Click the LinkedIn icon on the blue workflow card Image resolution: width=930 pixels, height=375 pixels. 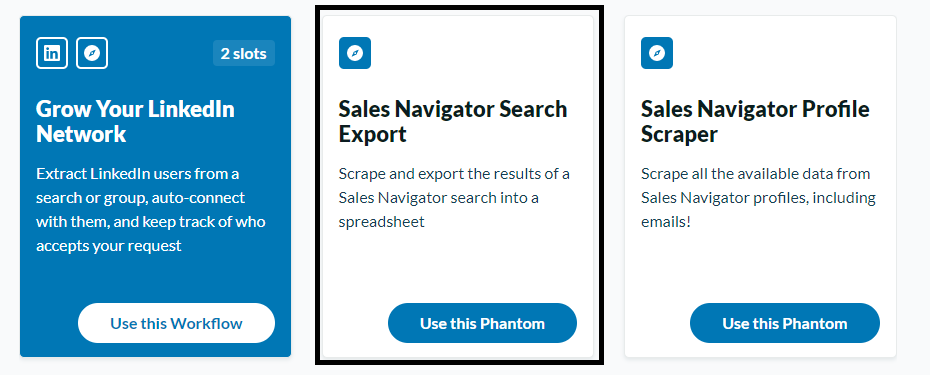coord(52,53)
